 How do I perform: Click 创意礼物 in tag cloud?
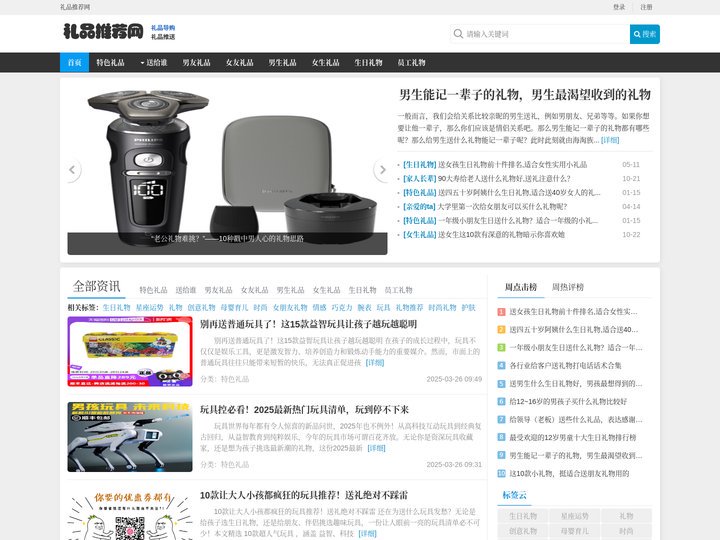point(523,531)
